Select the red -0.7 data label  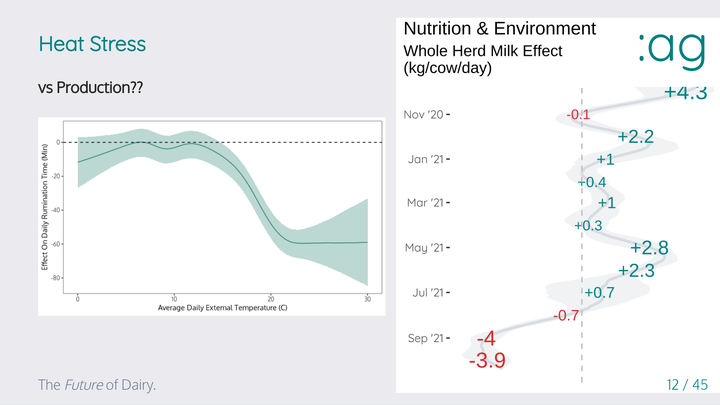click(566, 315)
